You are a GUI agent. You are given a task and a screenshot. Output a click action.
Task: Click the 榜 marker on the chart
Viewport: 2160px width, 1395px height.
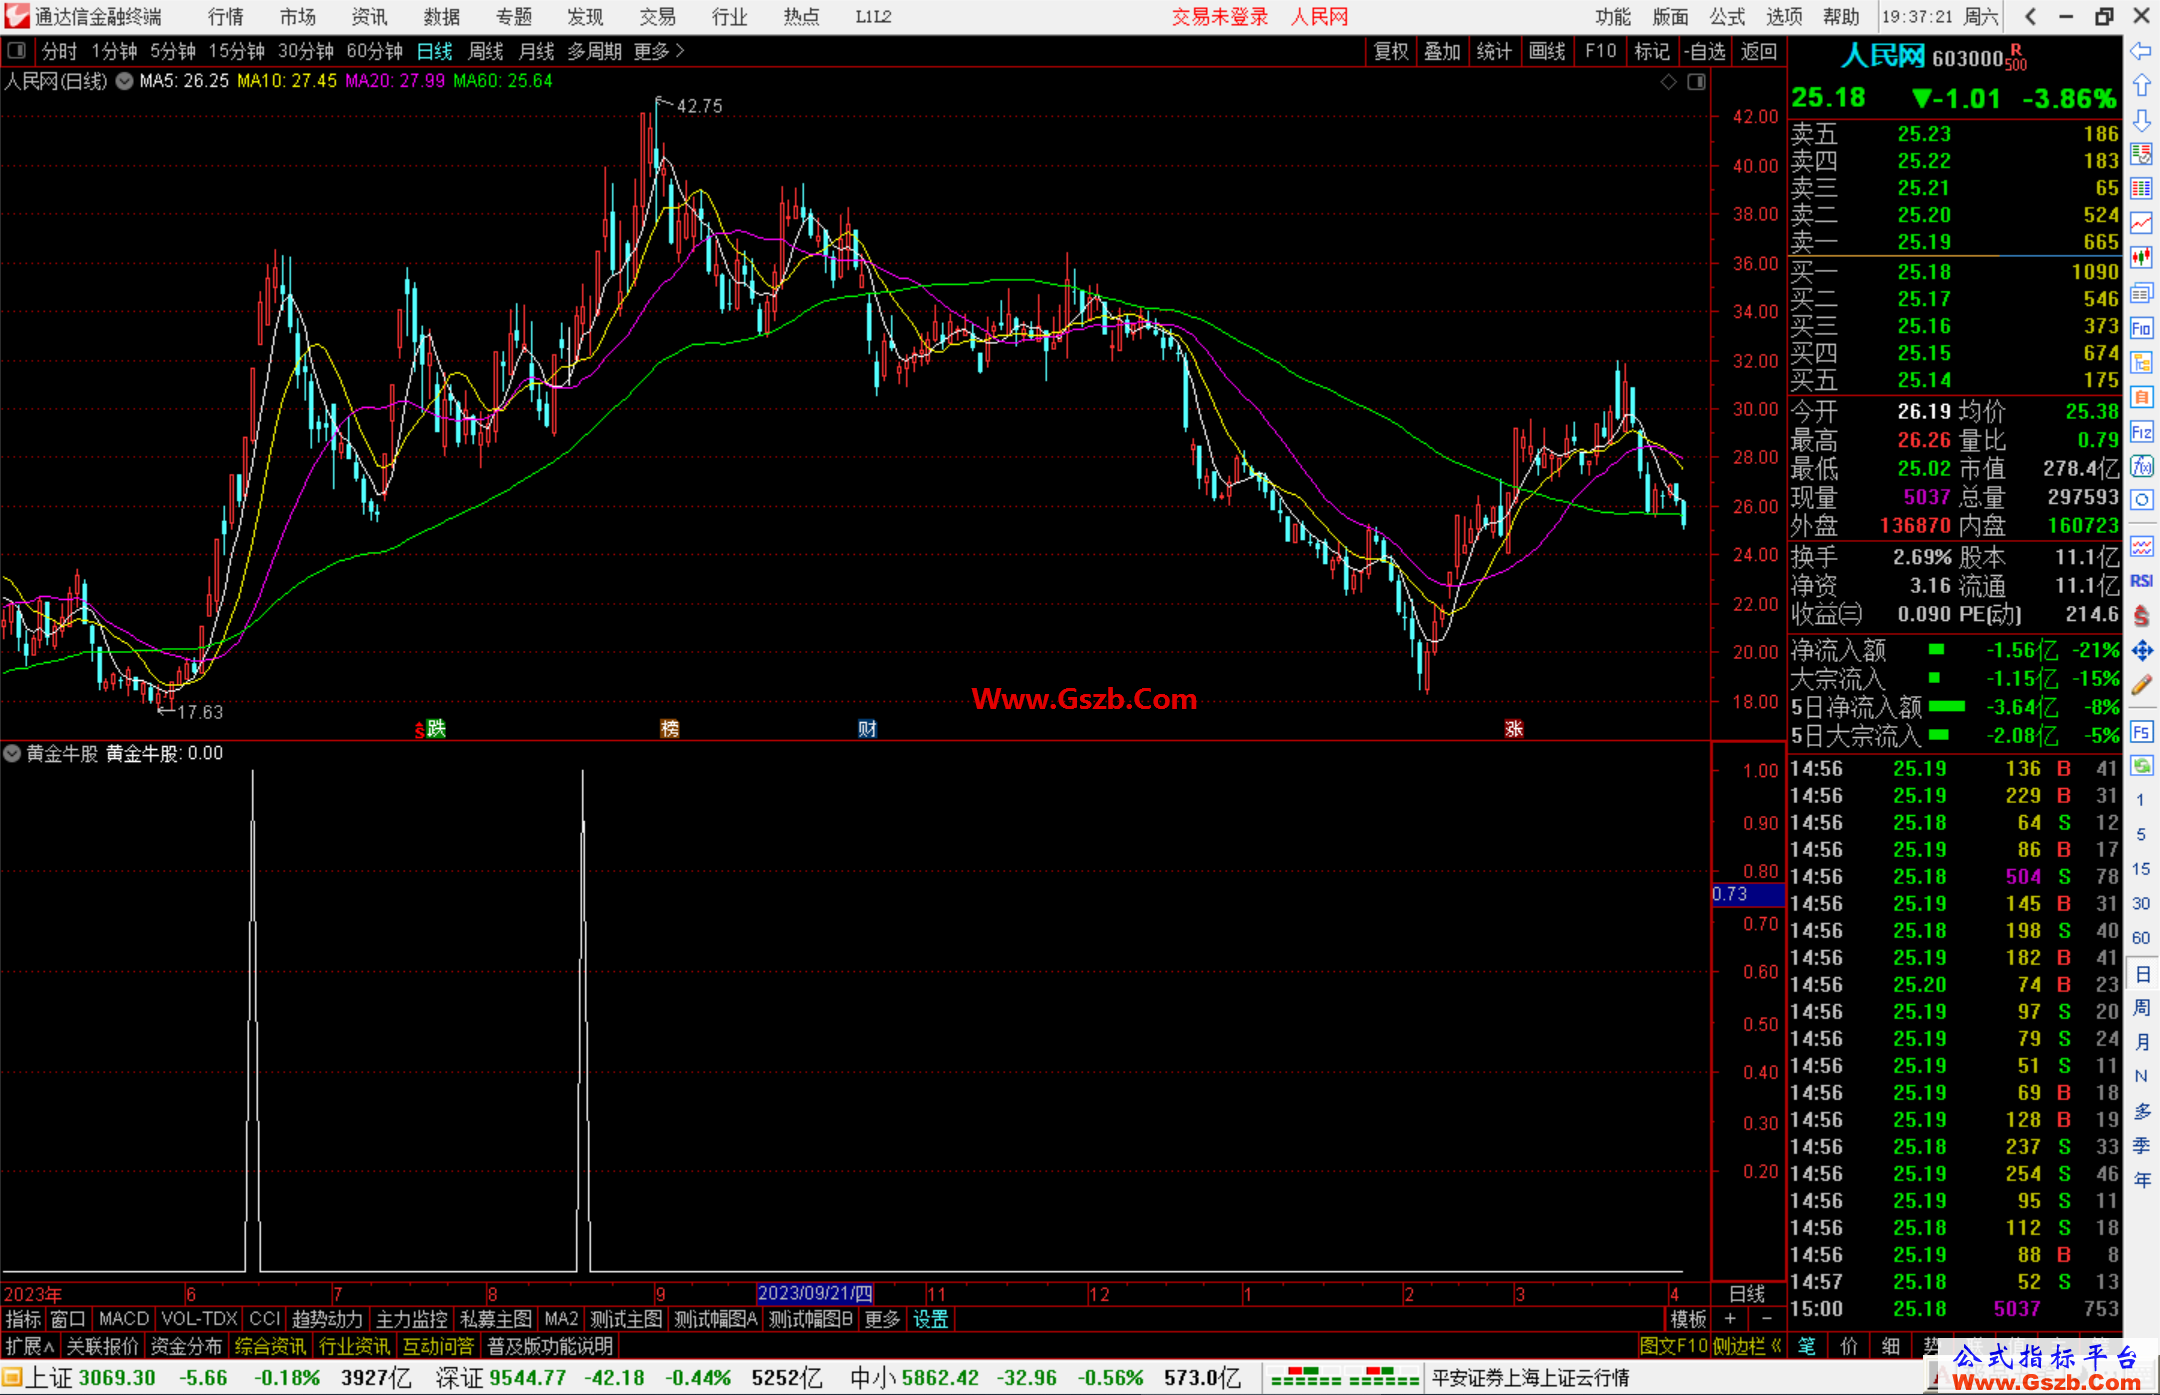(669, 728)
